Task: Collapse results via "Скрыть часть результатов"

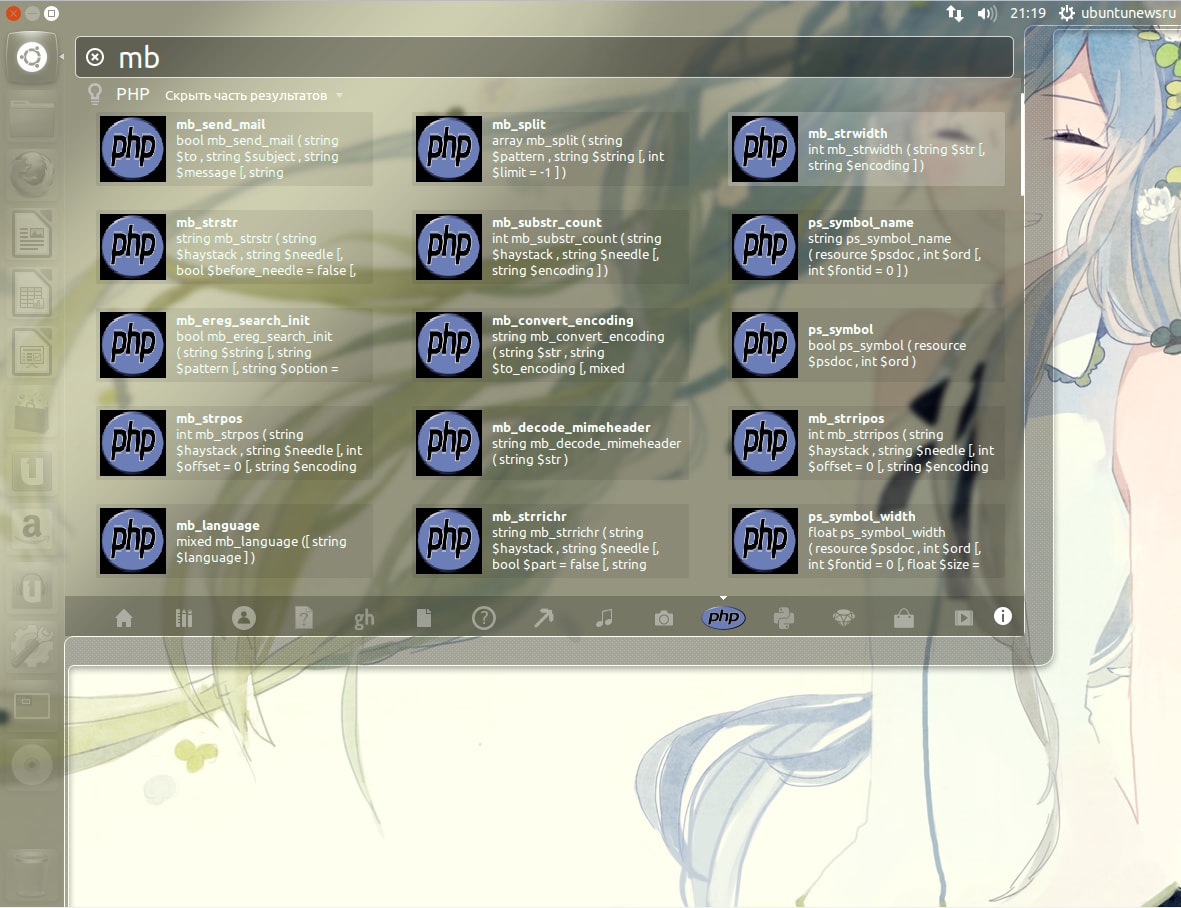Action: [254, 96]
